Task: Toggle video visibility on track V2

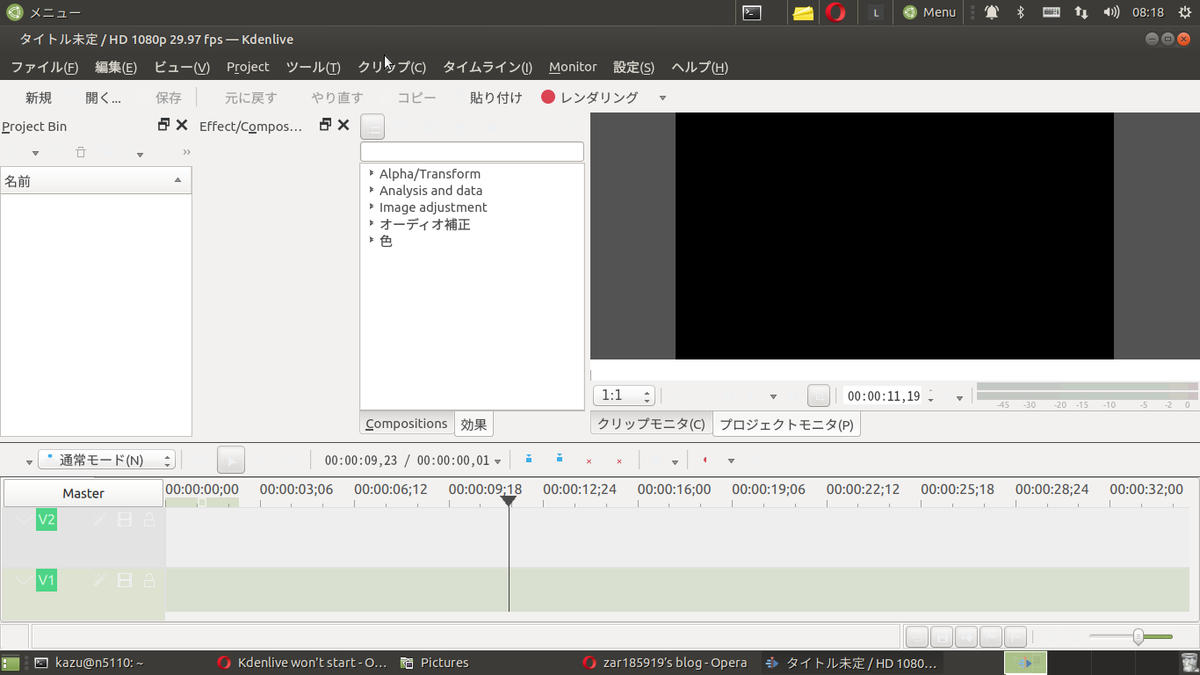Action: [x=124, y=520]
